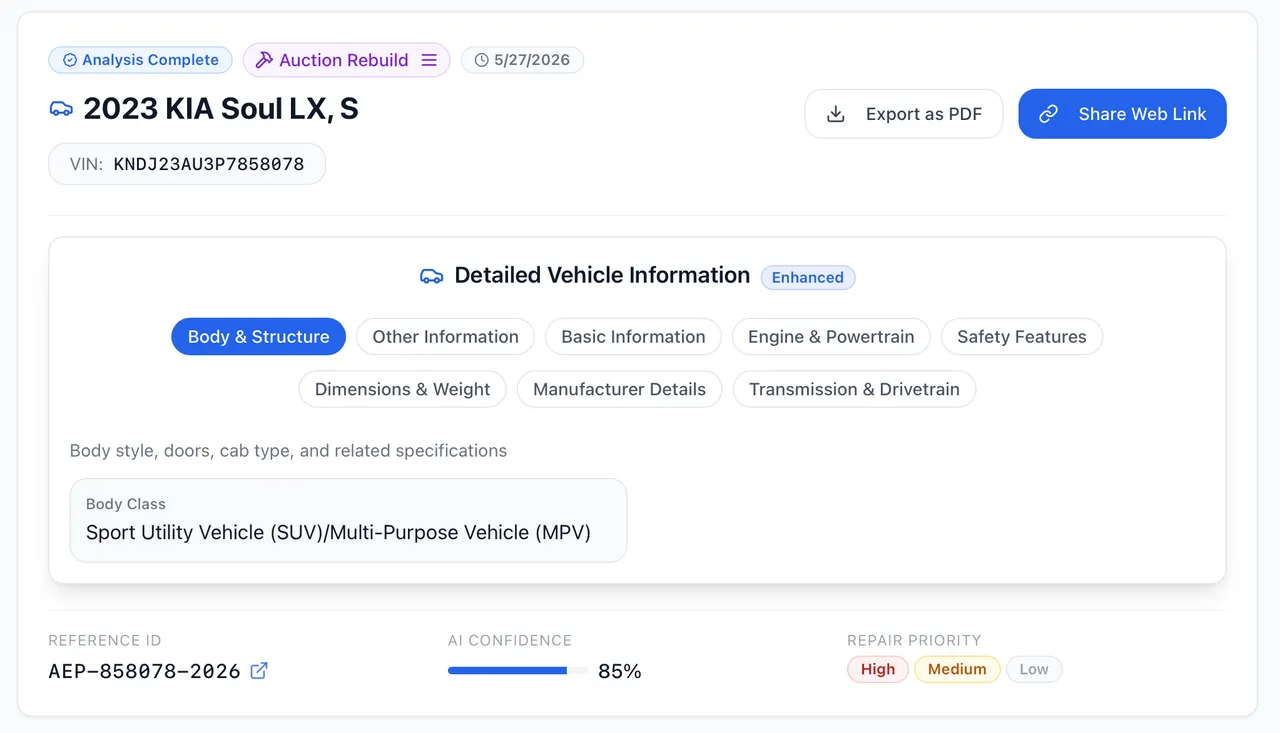The image size is (1280, 733).
Task: Switch to Engine & Powertrain tab
Action: click(831, 337)
